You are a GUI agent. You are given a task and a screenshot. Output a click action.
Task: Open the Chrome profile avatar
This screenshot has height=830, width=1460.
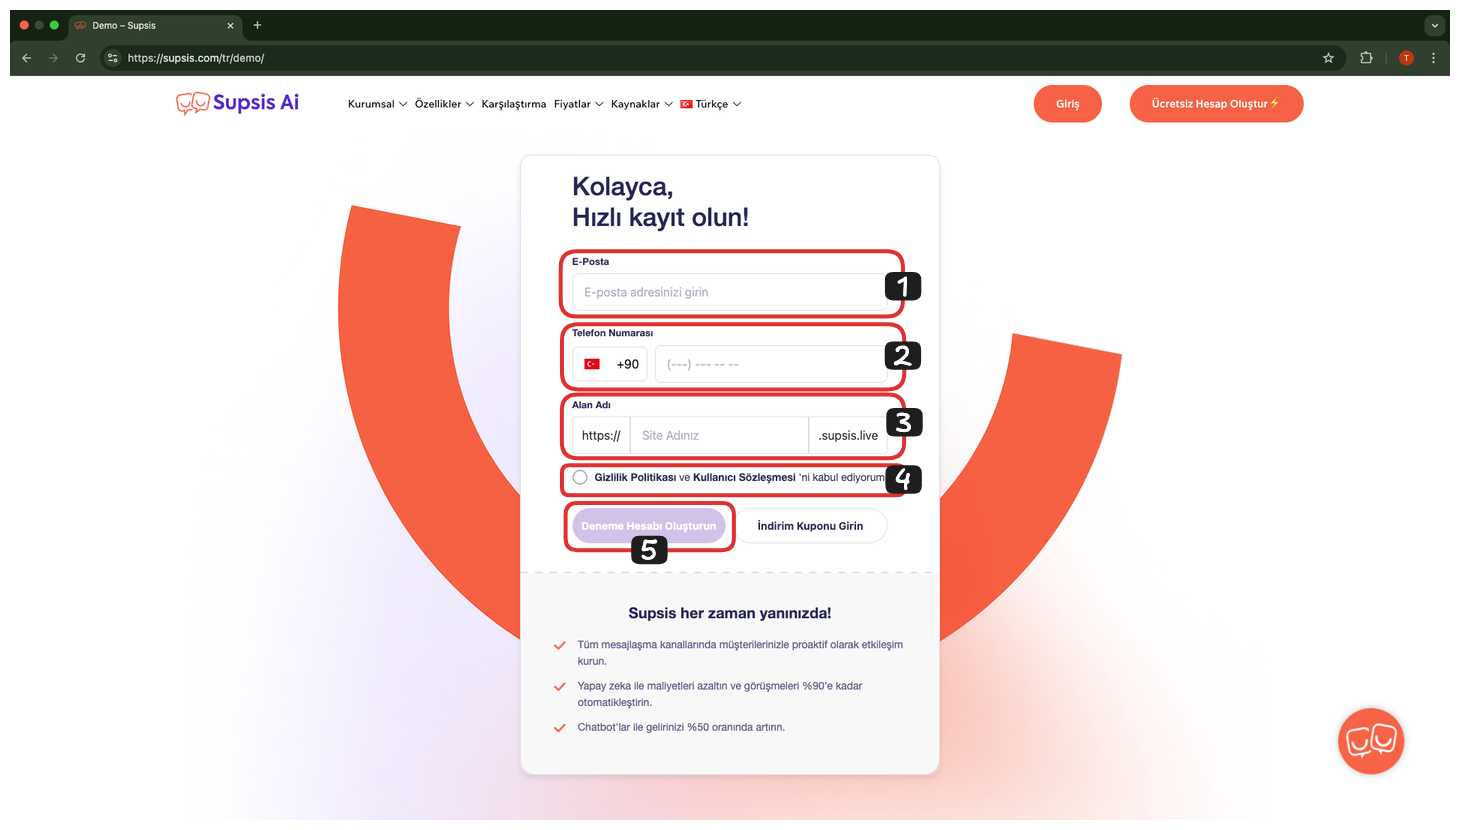[1406, 58]
